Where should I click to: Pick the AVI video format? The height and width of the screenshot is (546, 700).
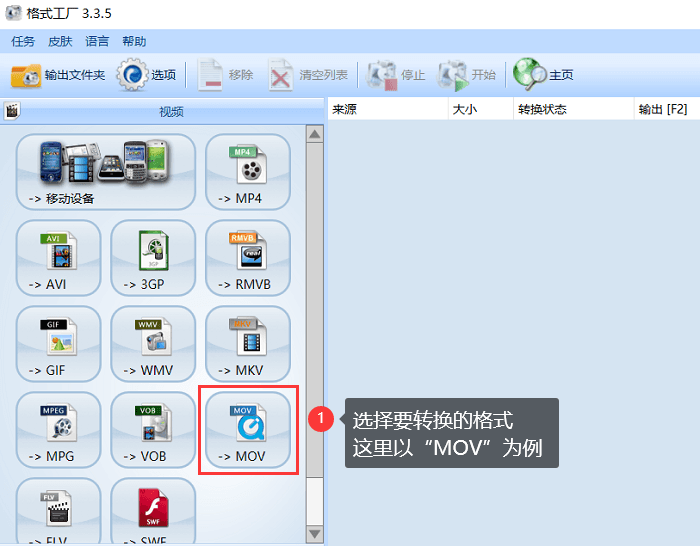tap(58, 258)
